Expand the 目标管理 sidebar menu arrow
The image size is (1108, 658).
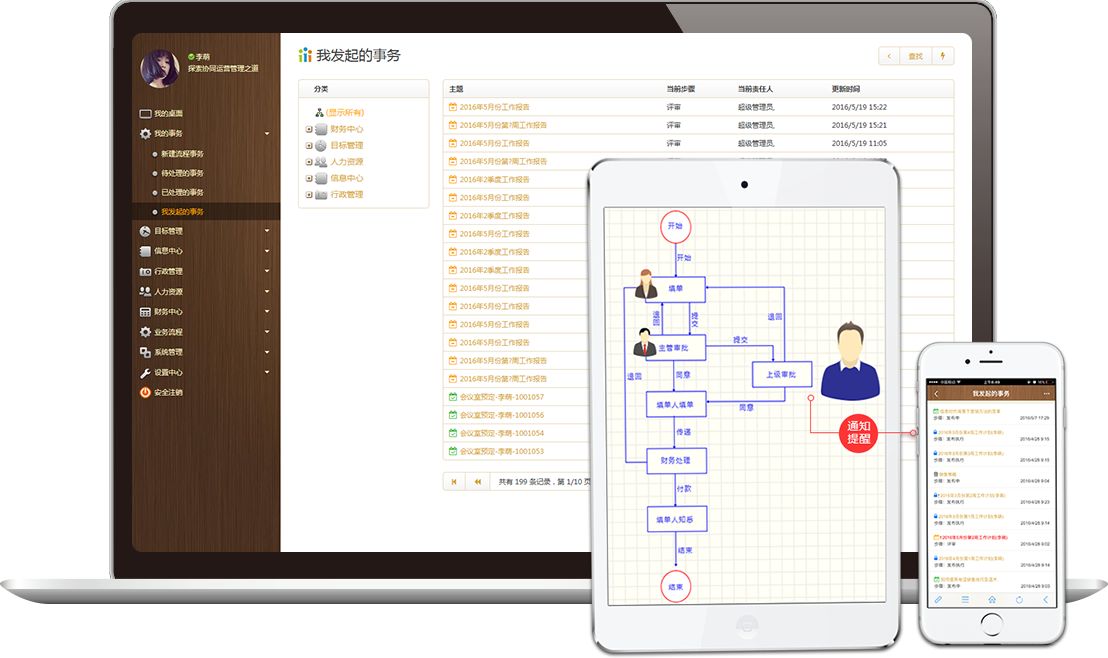[x=267, y=231]
